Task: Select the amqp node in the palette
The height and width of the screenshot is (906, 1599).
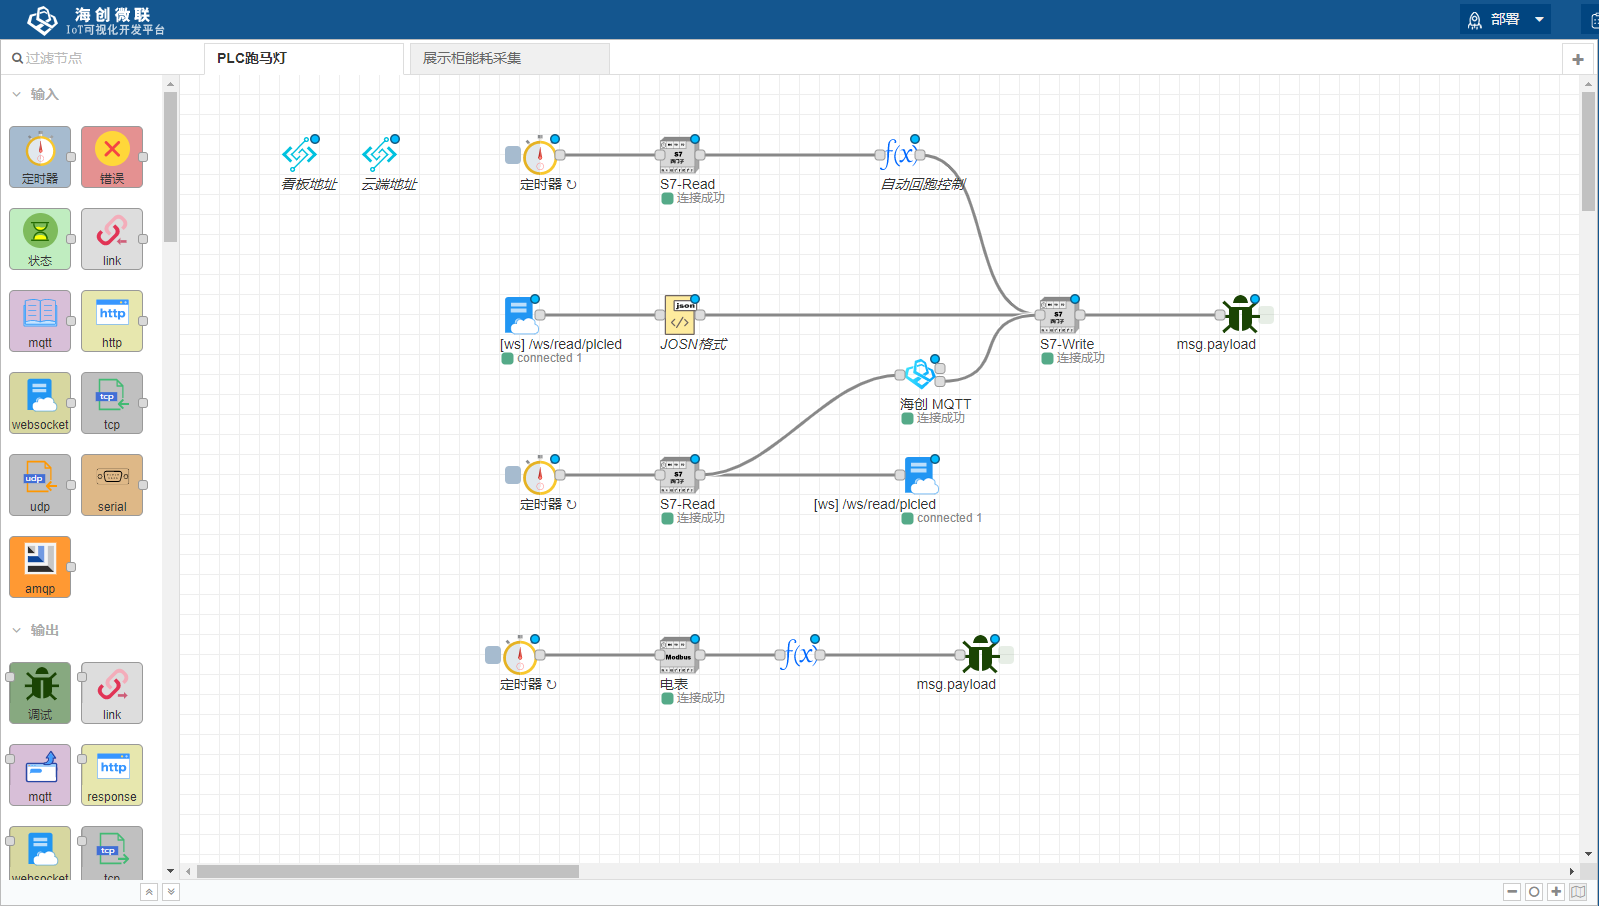Action: pos(40,567)
